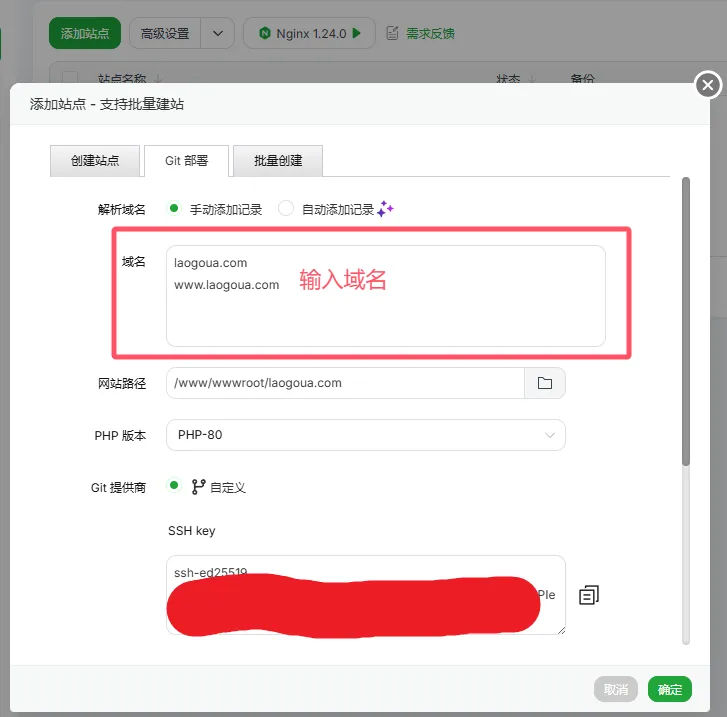
Task: Confirm with the 确定 button
Action: click(x=670, y=690)
